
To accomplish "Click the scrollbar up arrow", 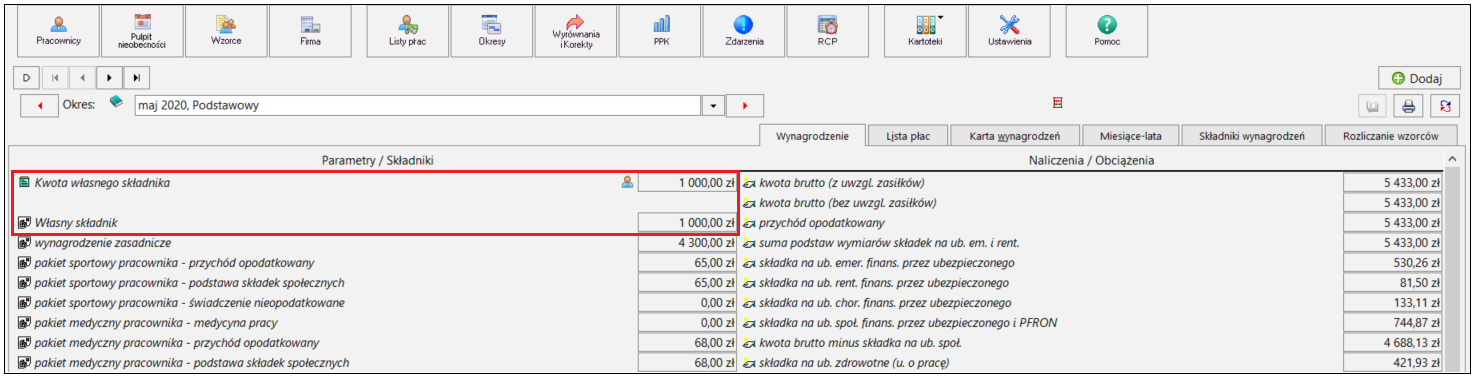I will click(1453, 160).
